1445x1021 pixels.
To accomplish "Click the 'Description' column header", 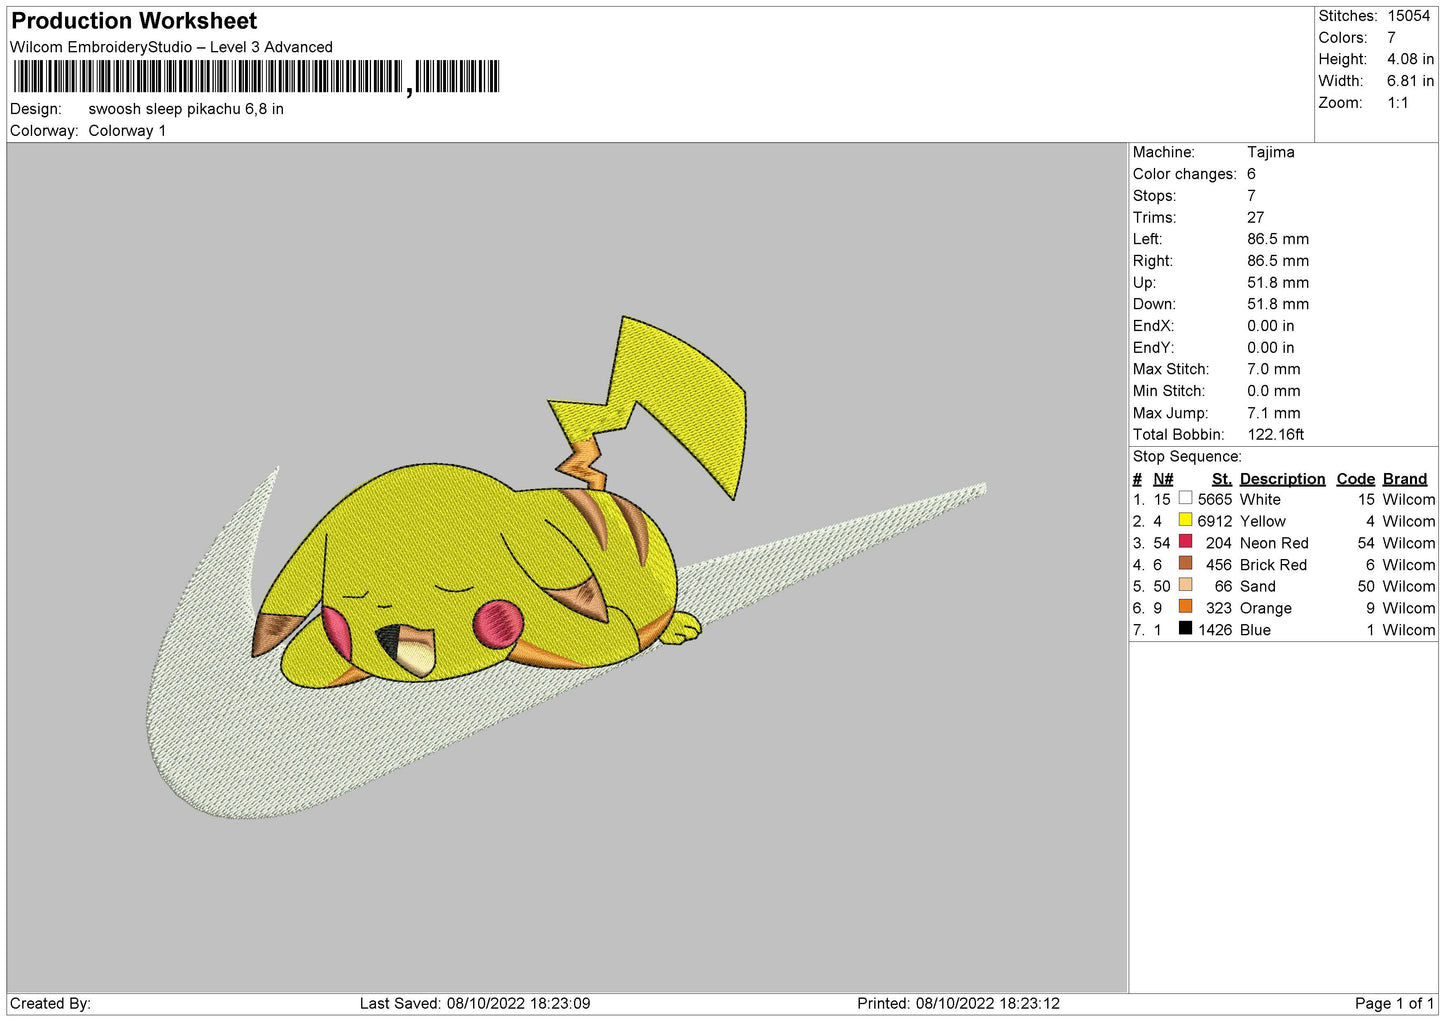I will pyautogui.click(x=1282, y=479).
